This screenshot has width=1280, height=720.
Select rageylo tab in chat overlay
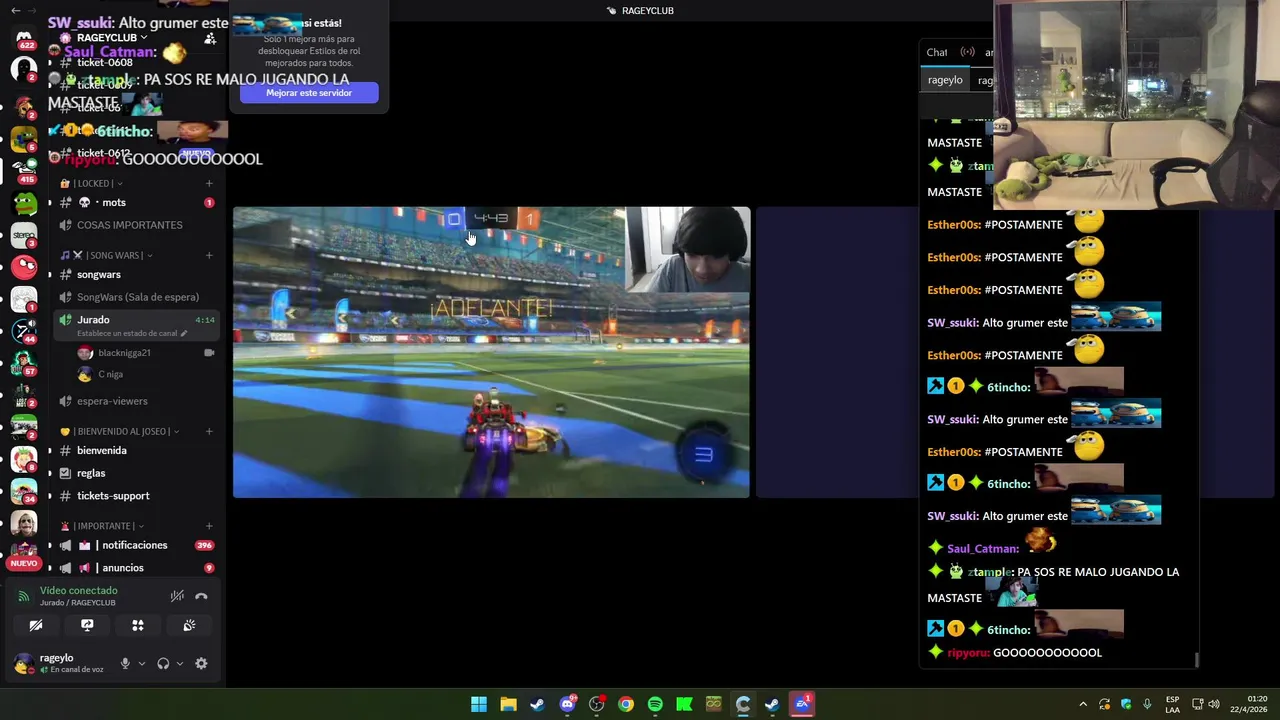(x=945, y=80)
